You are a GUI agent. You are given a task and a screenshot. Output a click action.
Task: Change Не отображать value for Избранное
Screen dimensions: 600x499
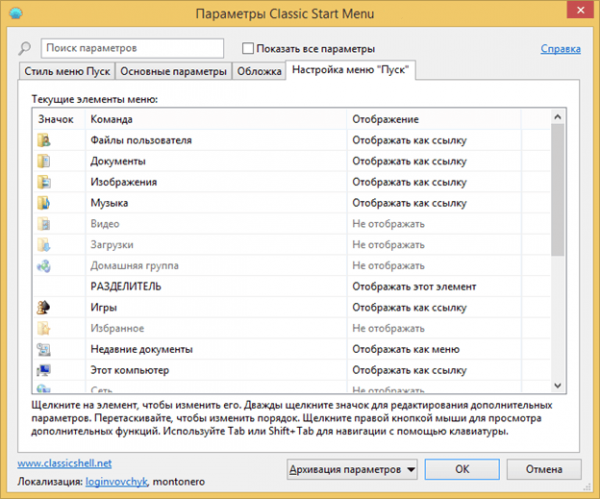[x=388, y=328]
